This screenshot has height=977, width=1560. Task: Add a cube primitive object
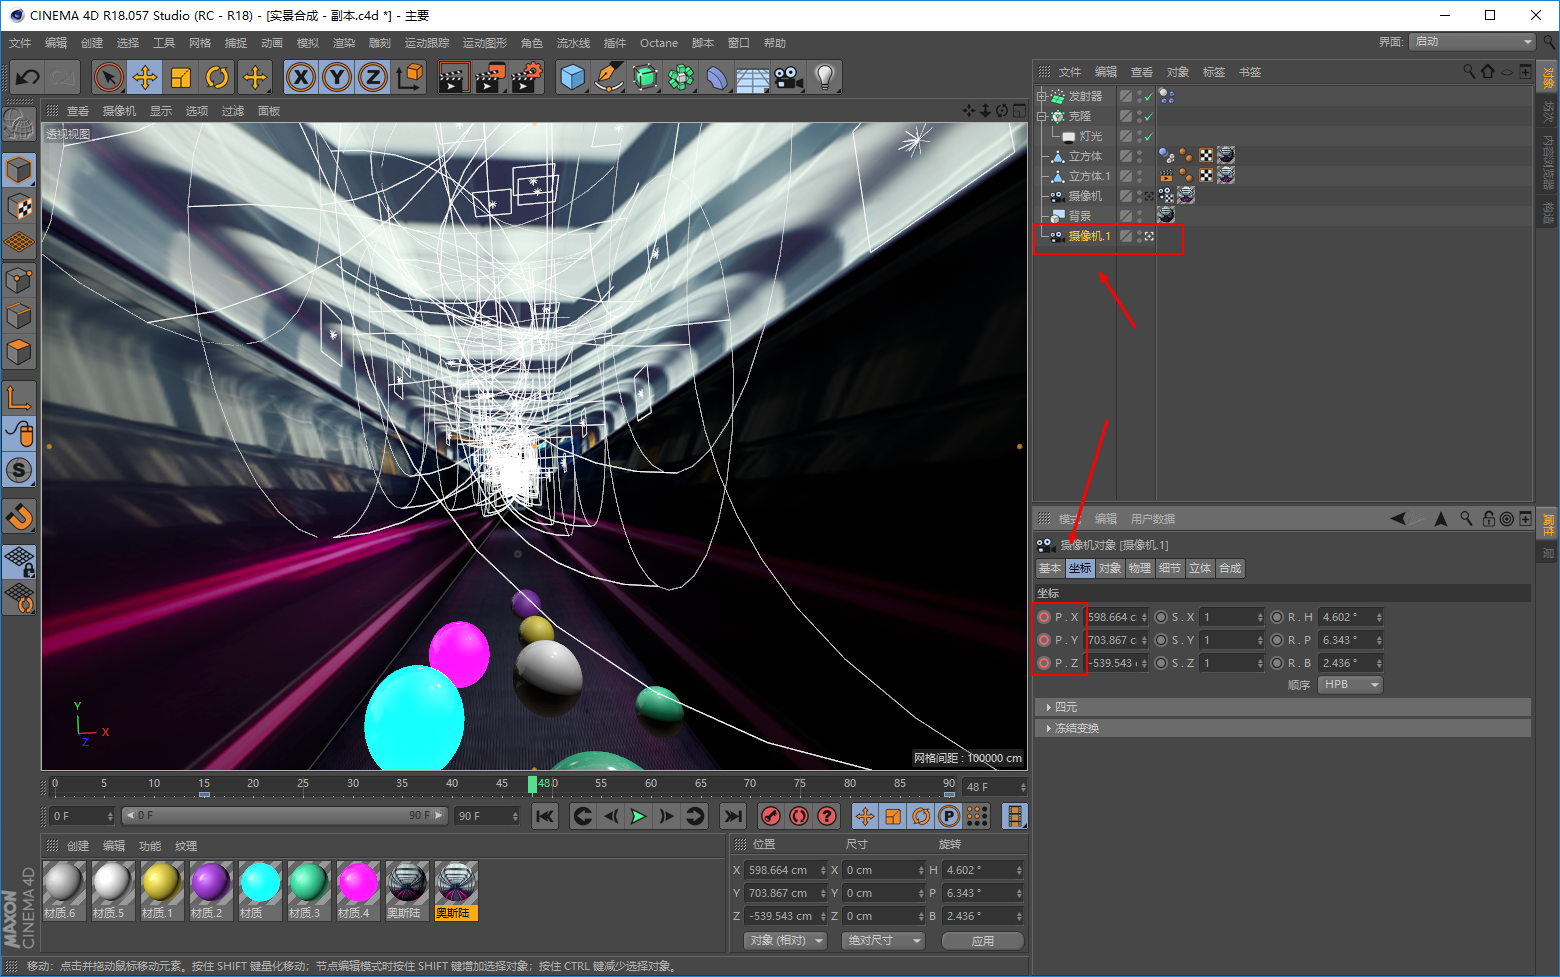[572, 77]
